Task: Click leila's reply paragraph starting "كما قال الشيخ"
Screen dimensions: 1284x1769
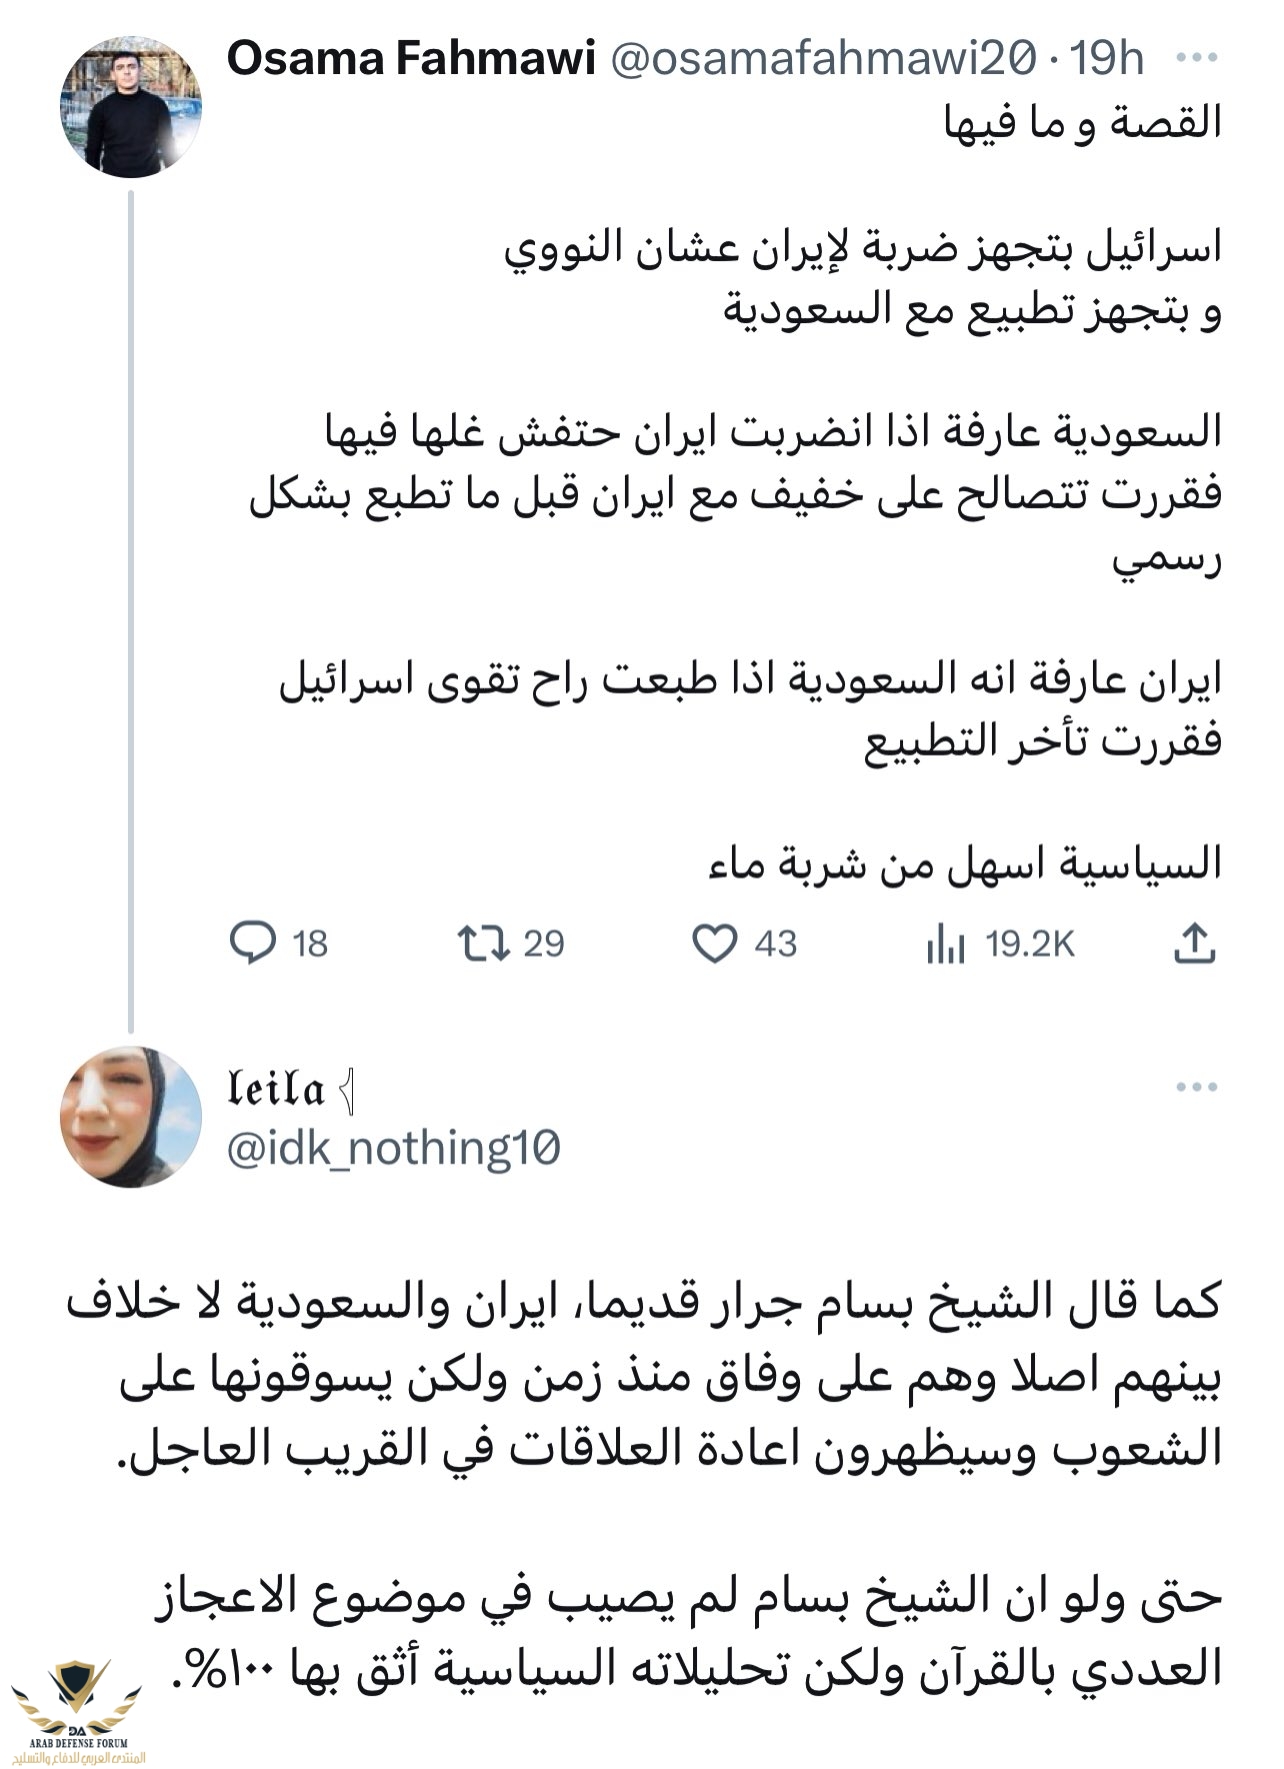Action: 645,1377
